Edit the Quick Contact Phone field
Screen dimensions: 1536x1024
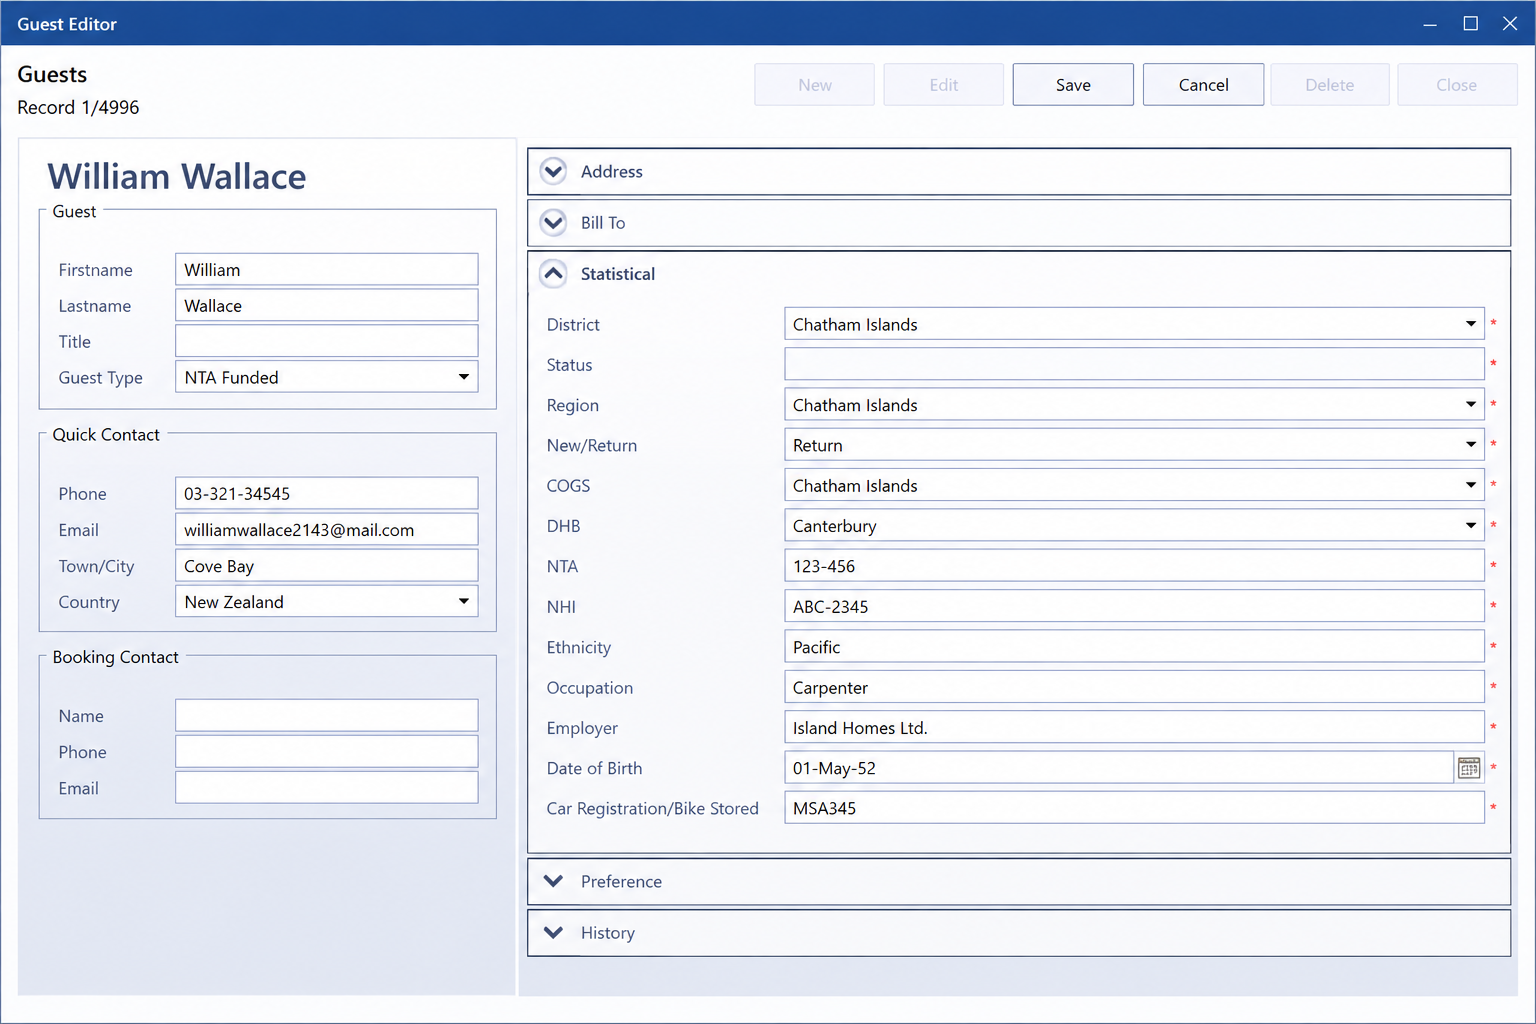pos(327,494)
